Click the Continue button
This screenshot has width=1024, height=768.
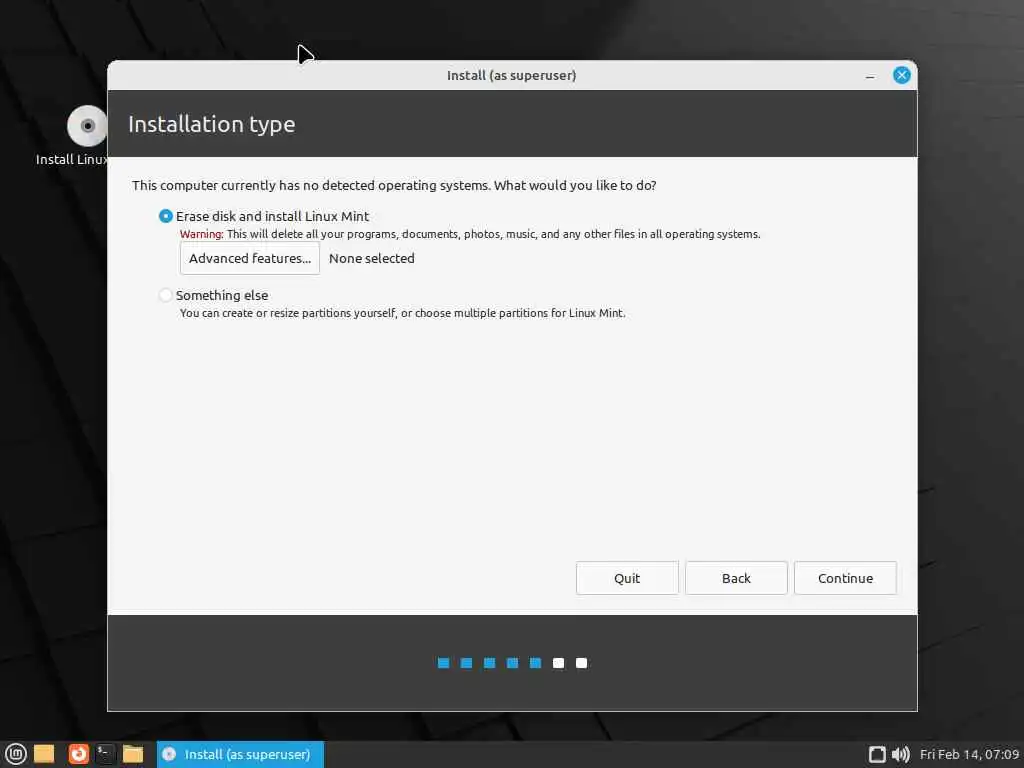pos(845,578)
